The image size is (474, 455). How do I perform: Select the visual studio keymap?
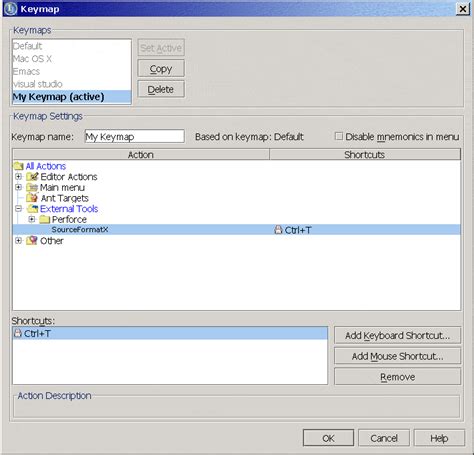pos(72,84)
